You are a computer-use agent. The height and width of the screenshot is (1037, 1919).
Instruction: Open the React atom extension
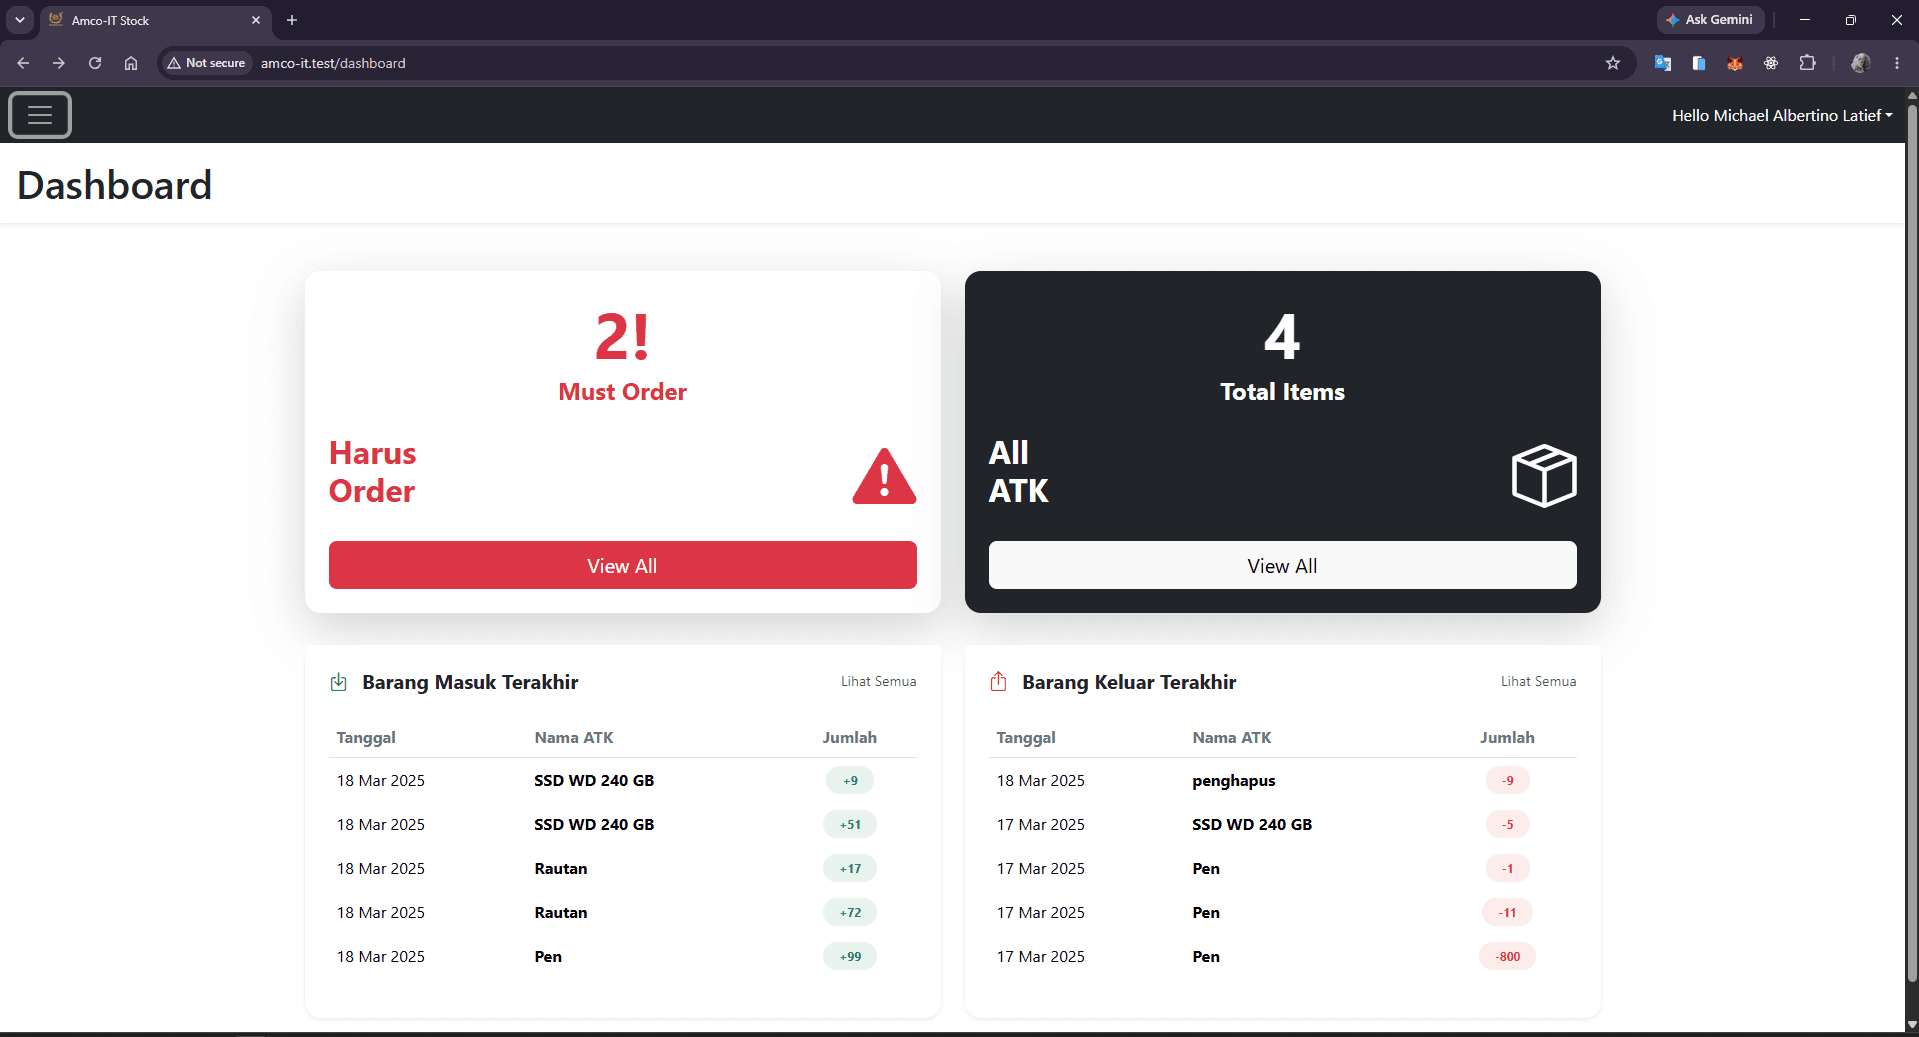click(1771, 63)
